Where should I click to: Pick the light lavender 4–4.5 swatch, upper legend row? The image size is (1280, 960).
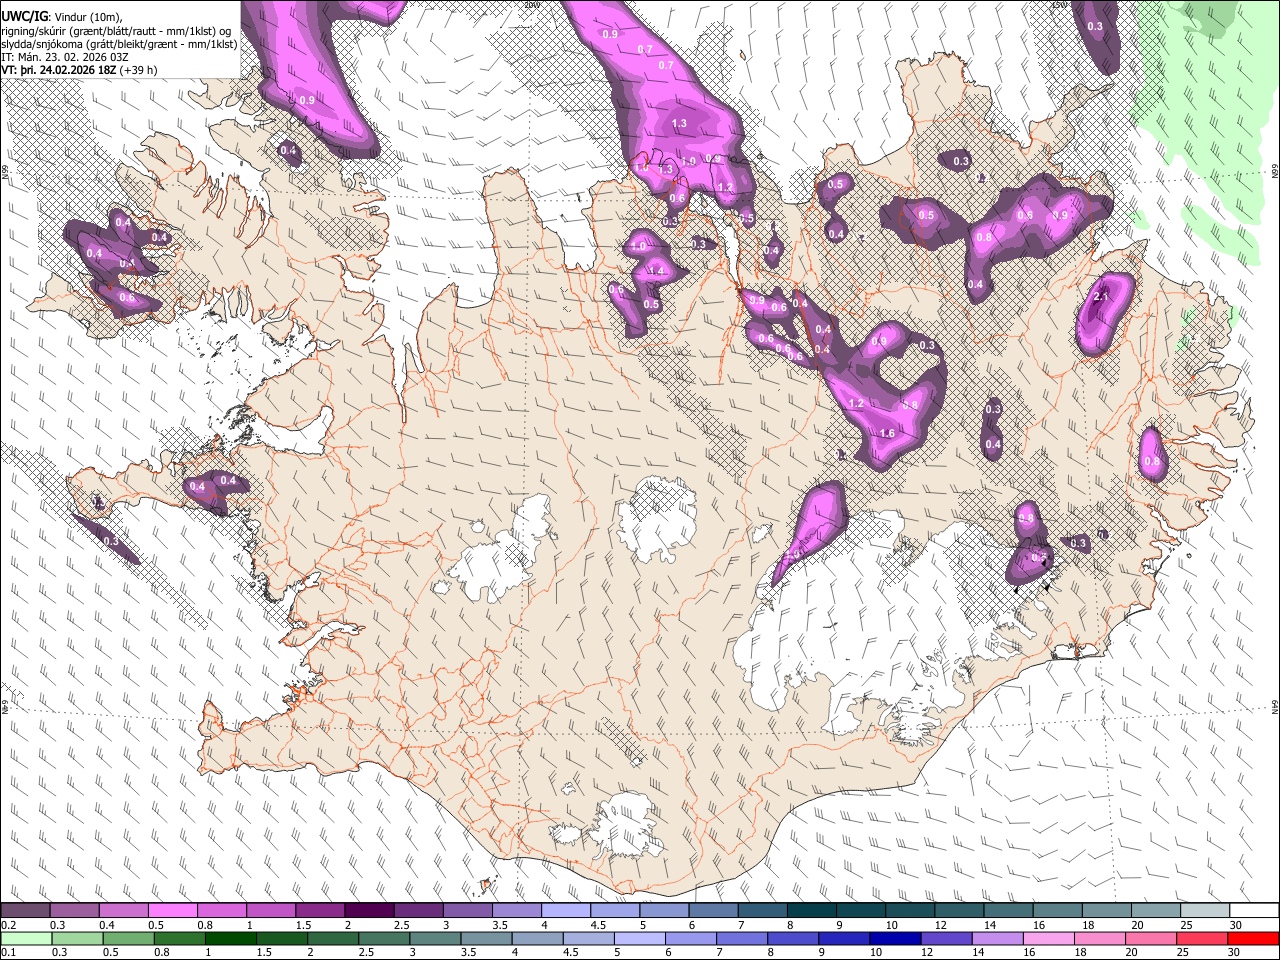[x=565, y=911]
